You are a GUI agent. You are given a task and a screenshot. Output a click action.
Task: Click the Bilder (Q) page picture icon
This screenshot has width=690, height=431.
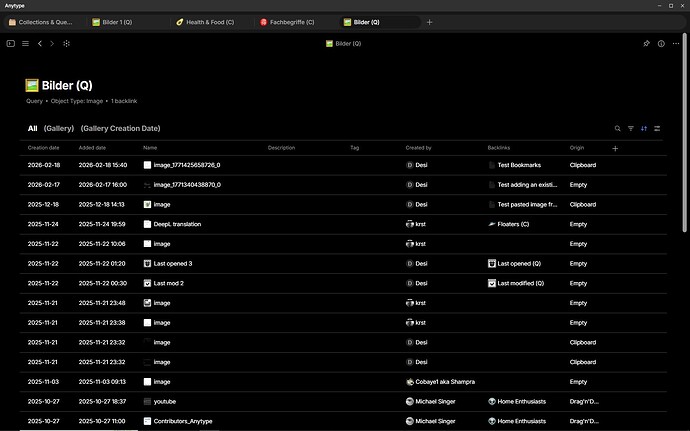pos(32,85)
